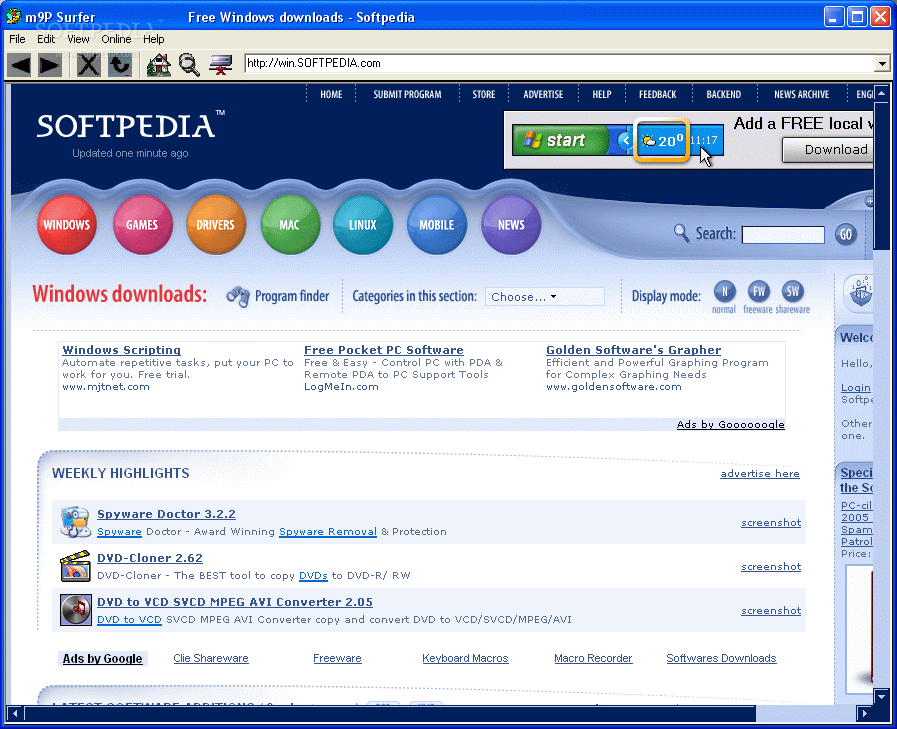Open the Categories 'Choose...' dropdown
Image resolution: width=897 pixels, height=729 pixels.
(545, 297)
